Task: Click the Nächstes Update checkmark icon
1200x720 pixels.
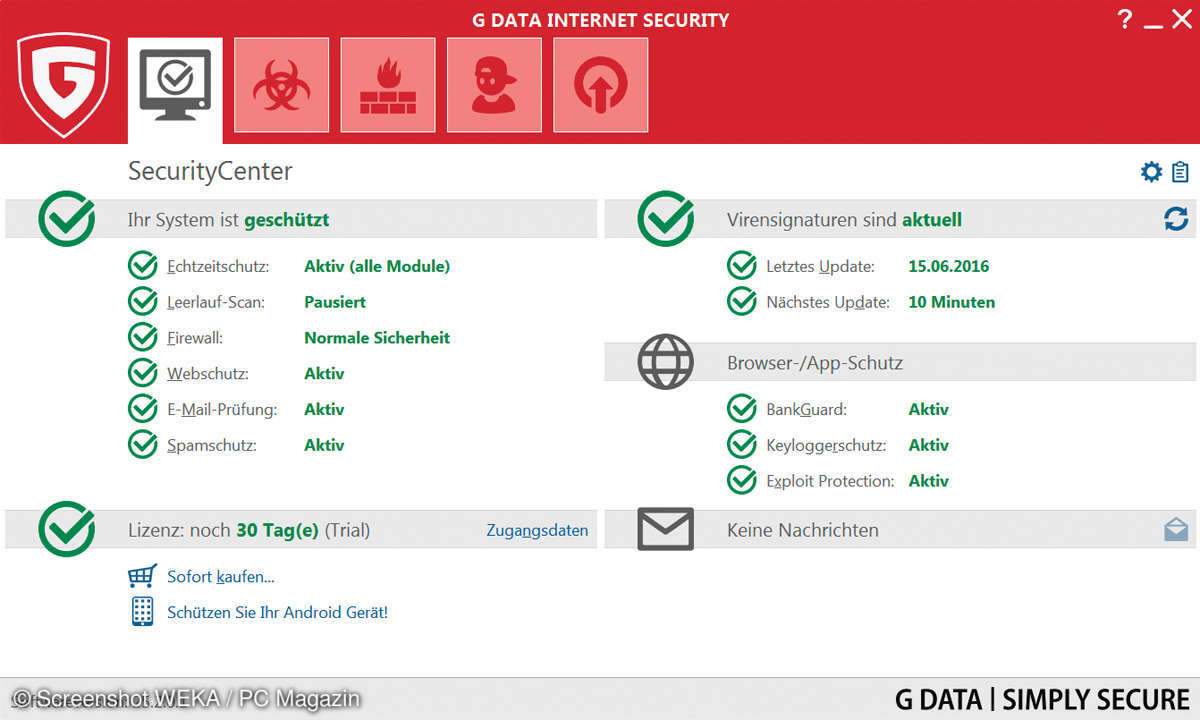Action: 742,301
